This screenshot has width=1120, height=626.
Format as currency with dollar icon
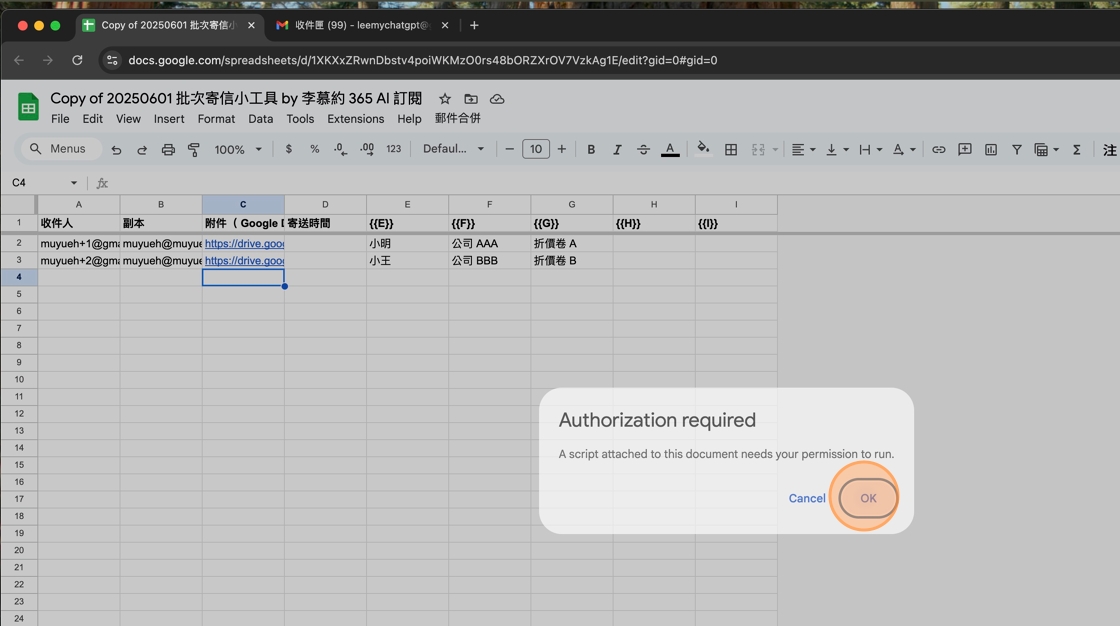click(x=289, y=149)
